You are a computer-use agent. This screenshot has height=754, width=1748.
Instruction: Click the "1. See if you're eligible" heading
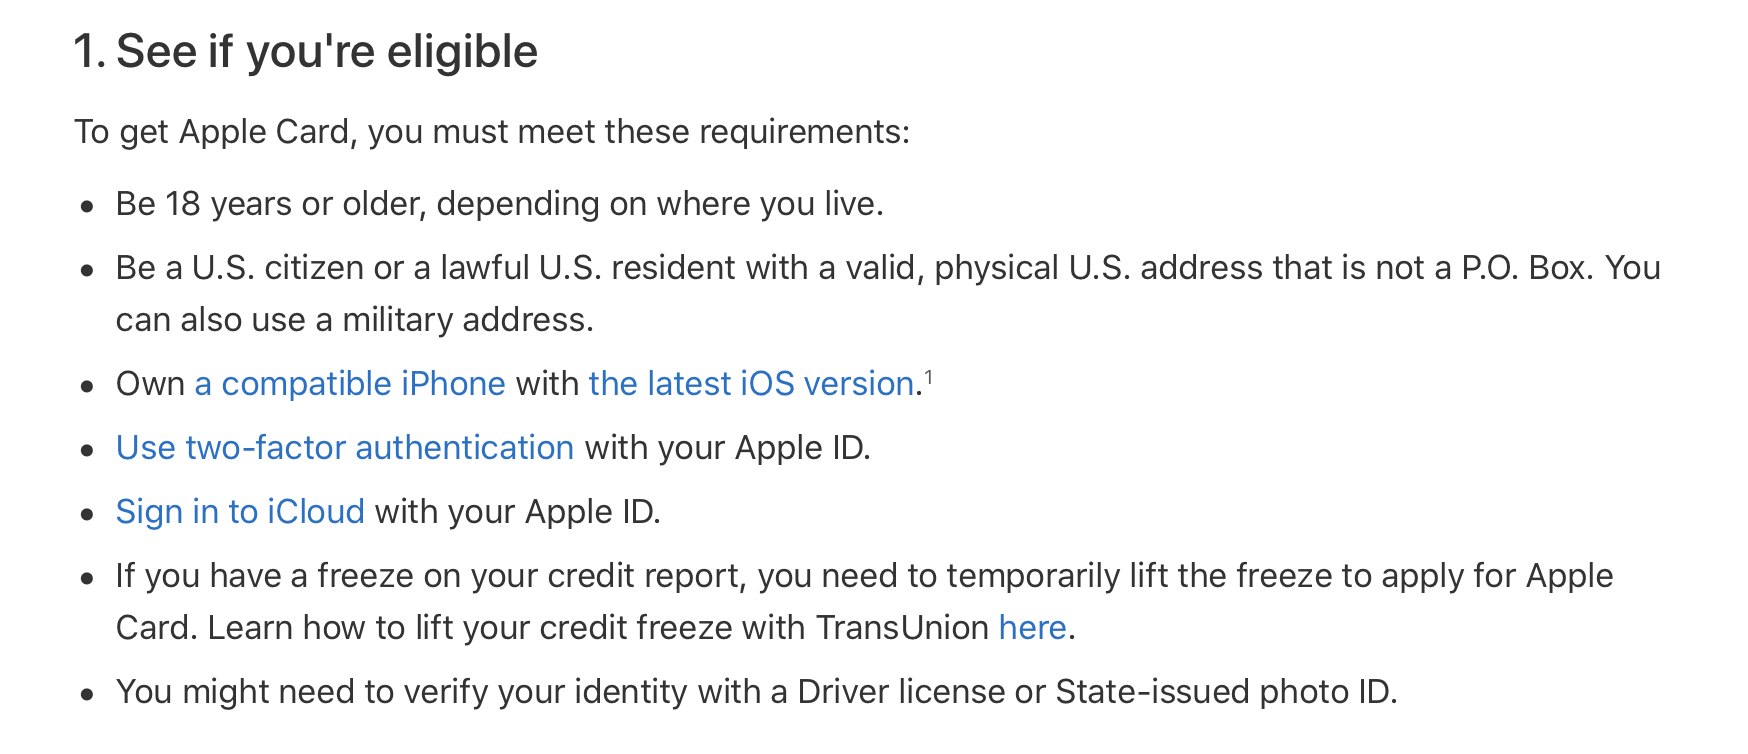pos(306,51)
